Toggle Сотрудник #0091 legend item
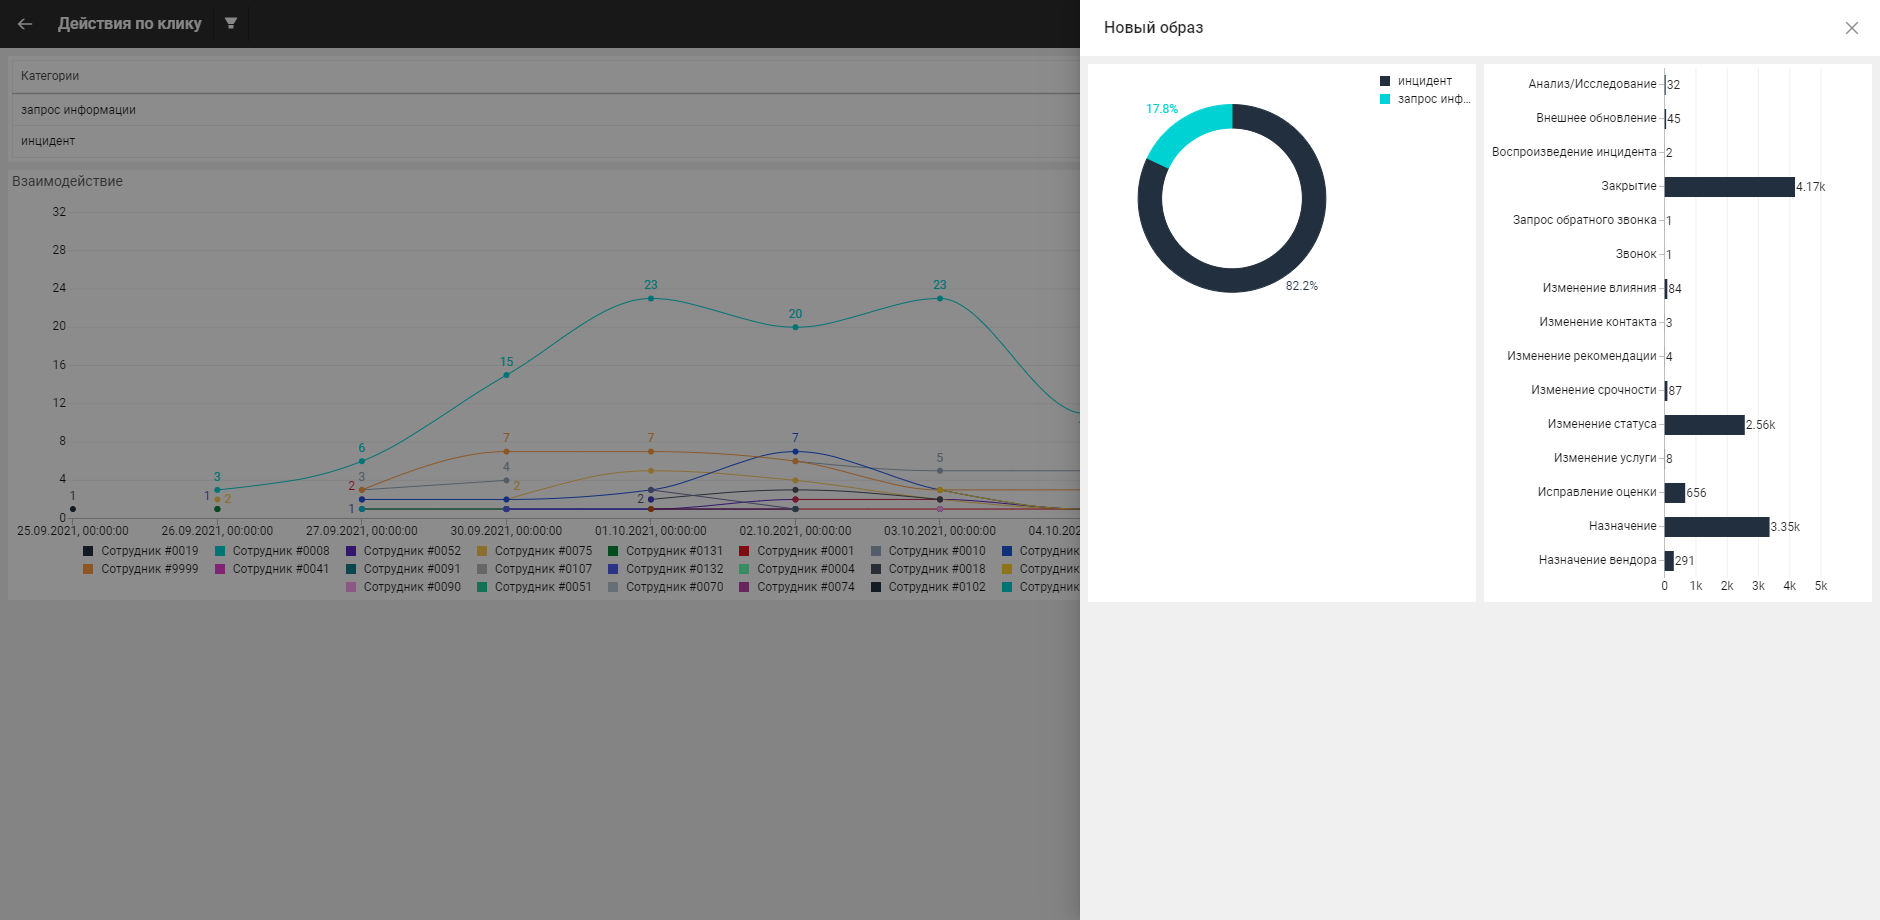 point(403,569)
